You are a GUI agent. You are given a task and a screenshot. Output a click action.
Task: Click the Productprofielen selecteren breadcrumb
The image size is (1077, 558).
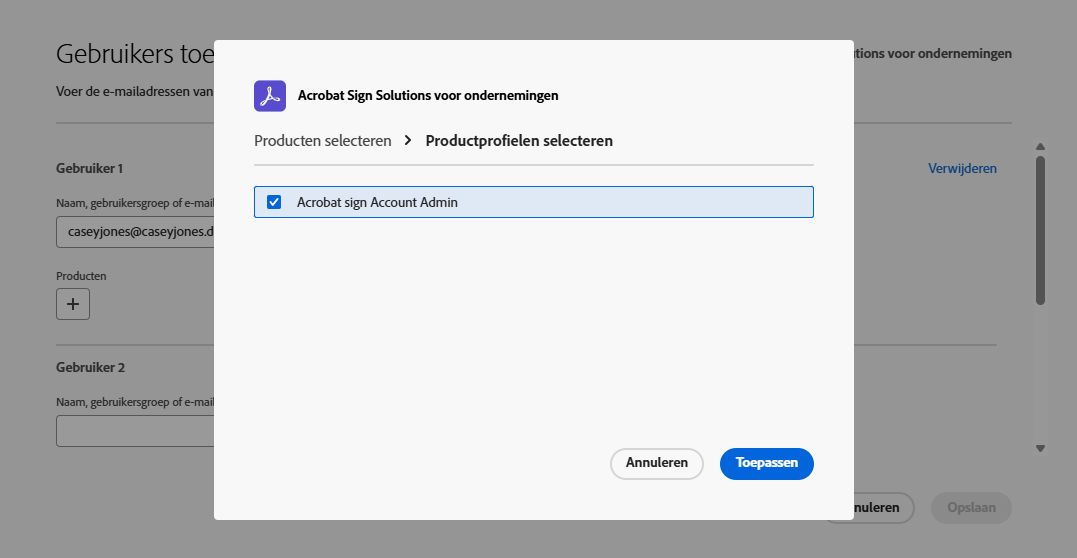(x=519, y=141)
